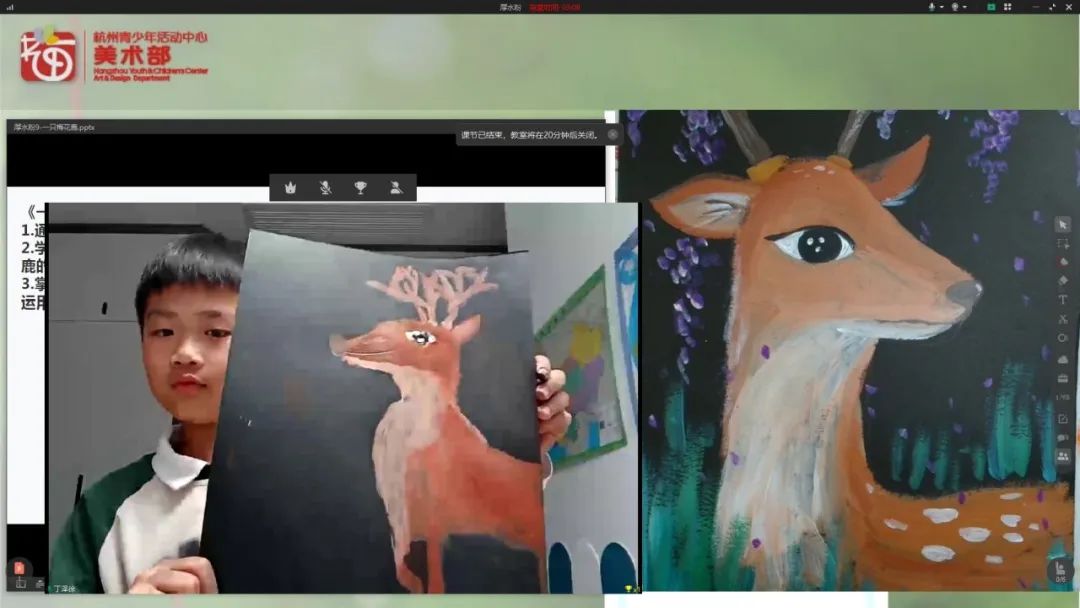The width and height of the screenshot is (1080, 608).
Task: Click the page number indicator in the toolbar
Action: (x=1062, y=398)
